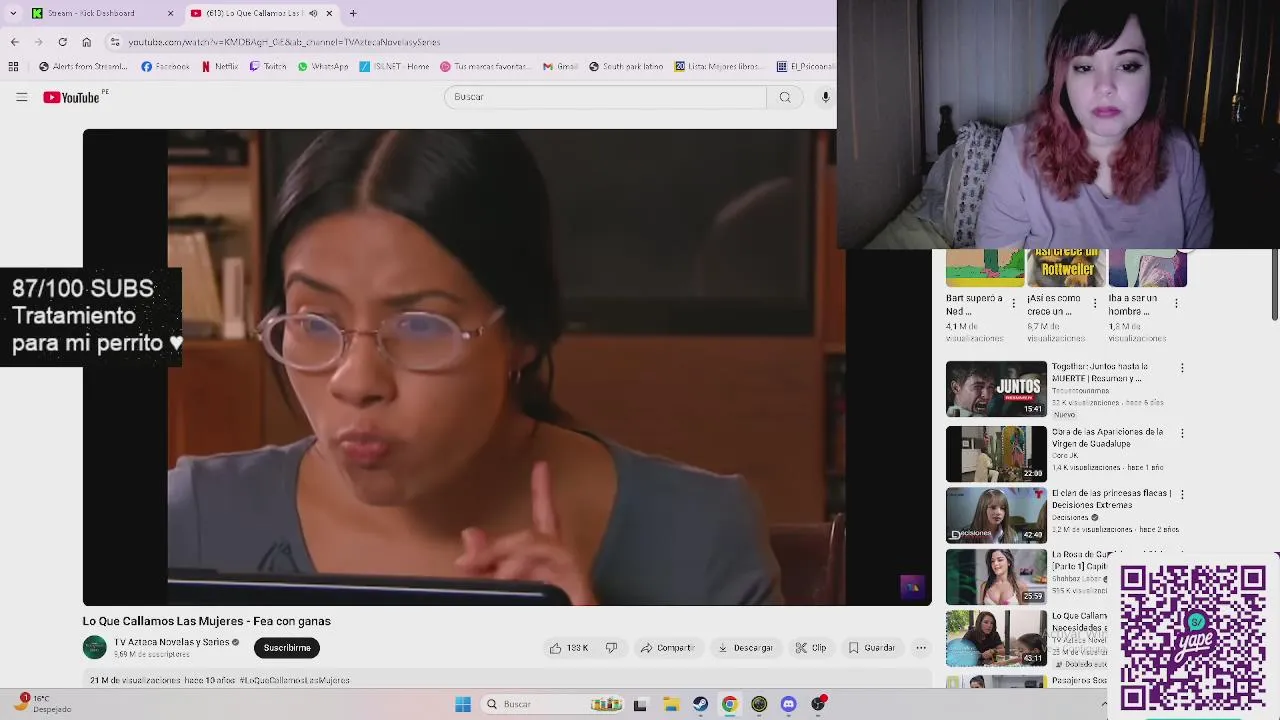The image size is (1280, 720).
Task: Click the browser home button
Action: point(86,42)
